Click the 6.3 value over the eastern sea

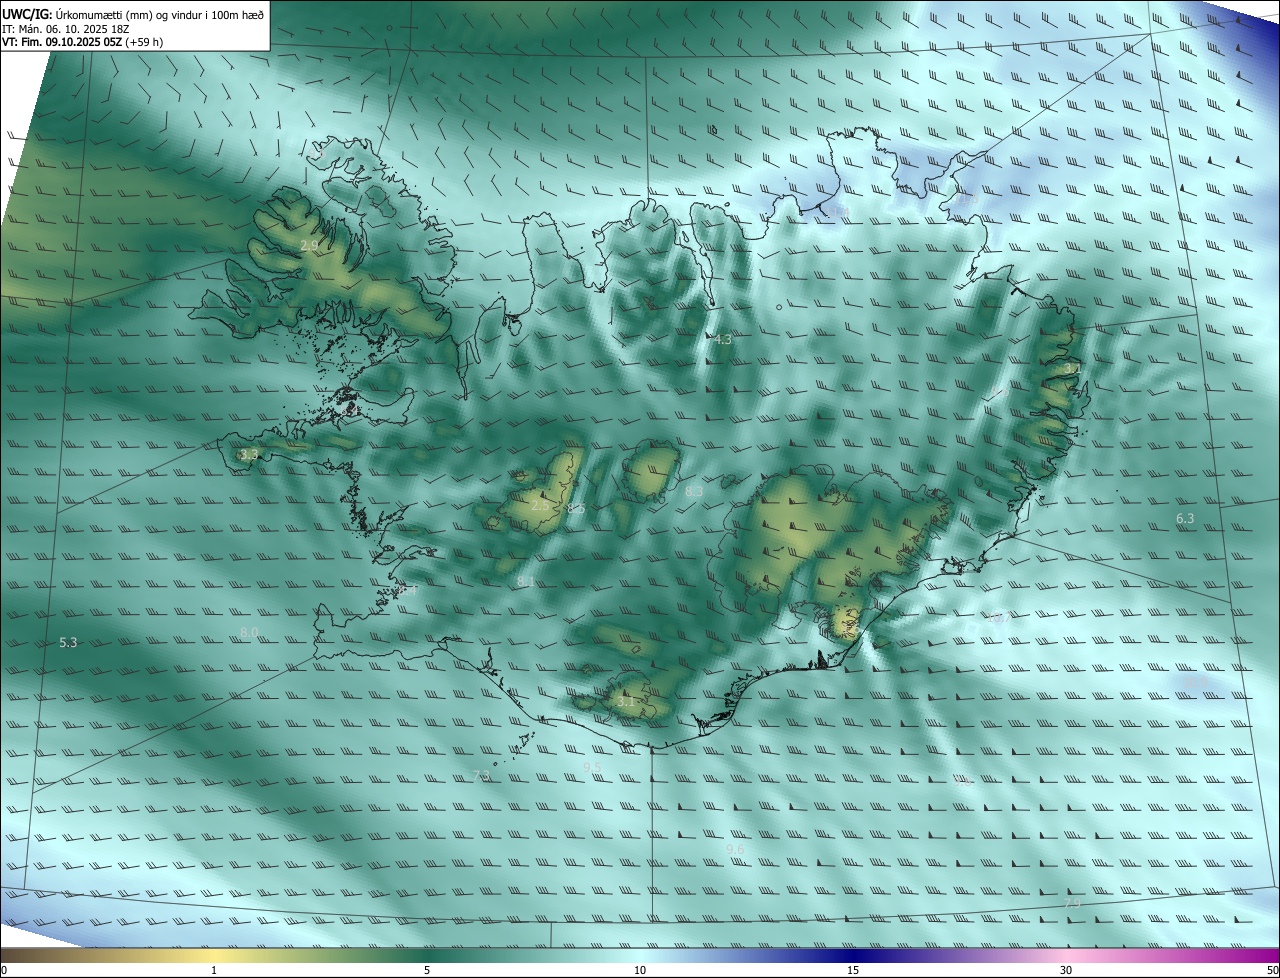[1185, 519]
